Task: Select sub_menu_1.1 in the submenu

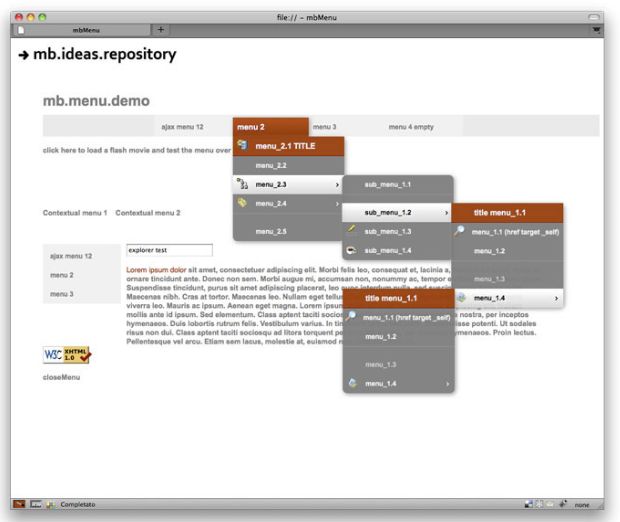Action: (x=387, y=185)
